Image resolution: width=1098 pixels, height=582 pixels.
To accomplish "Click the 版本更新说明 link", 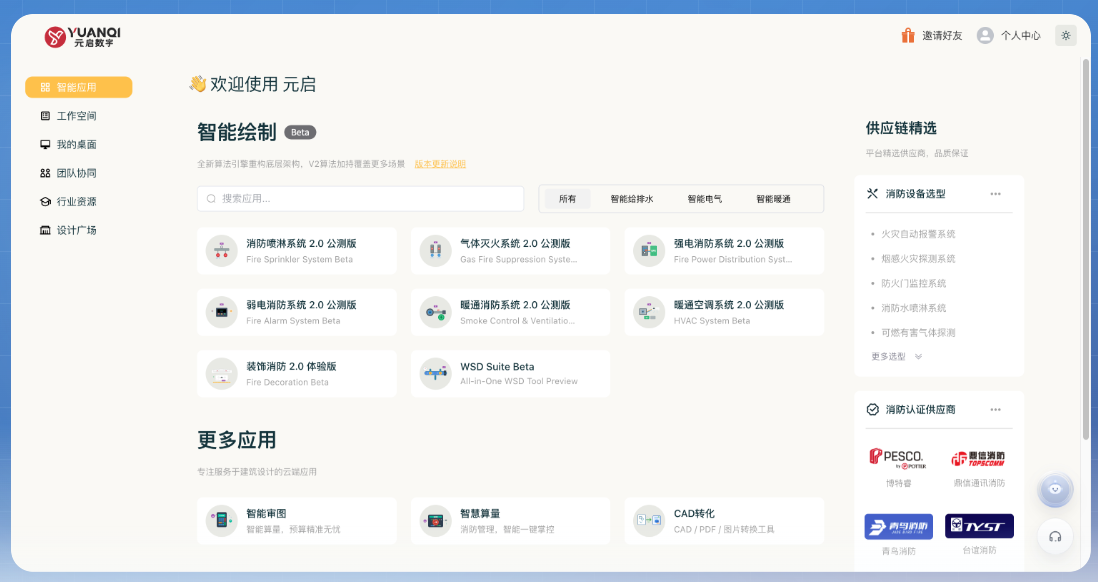I will (x=440, y=164).
